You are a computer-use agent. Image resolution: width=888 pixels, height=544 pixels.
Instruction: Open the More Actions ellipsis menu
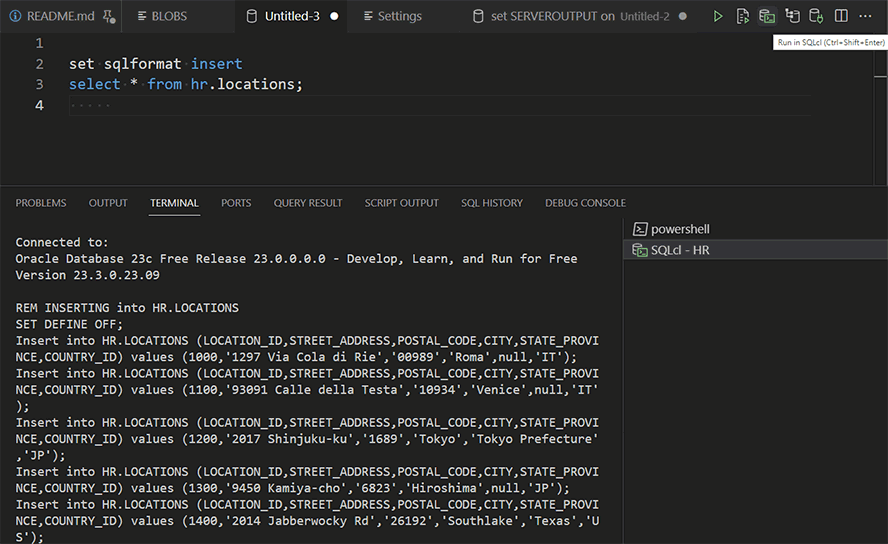(865, 16)
